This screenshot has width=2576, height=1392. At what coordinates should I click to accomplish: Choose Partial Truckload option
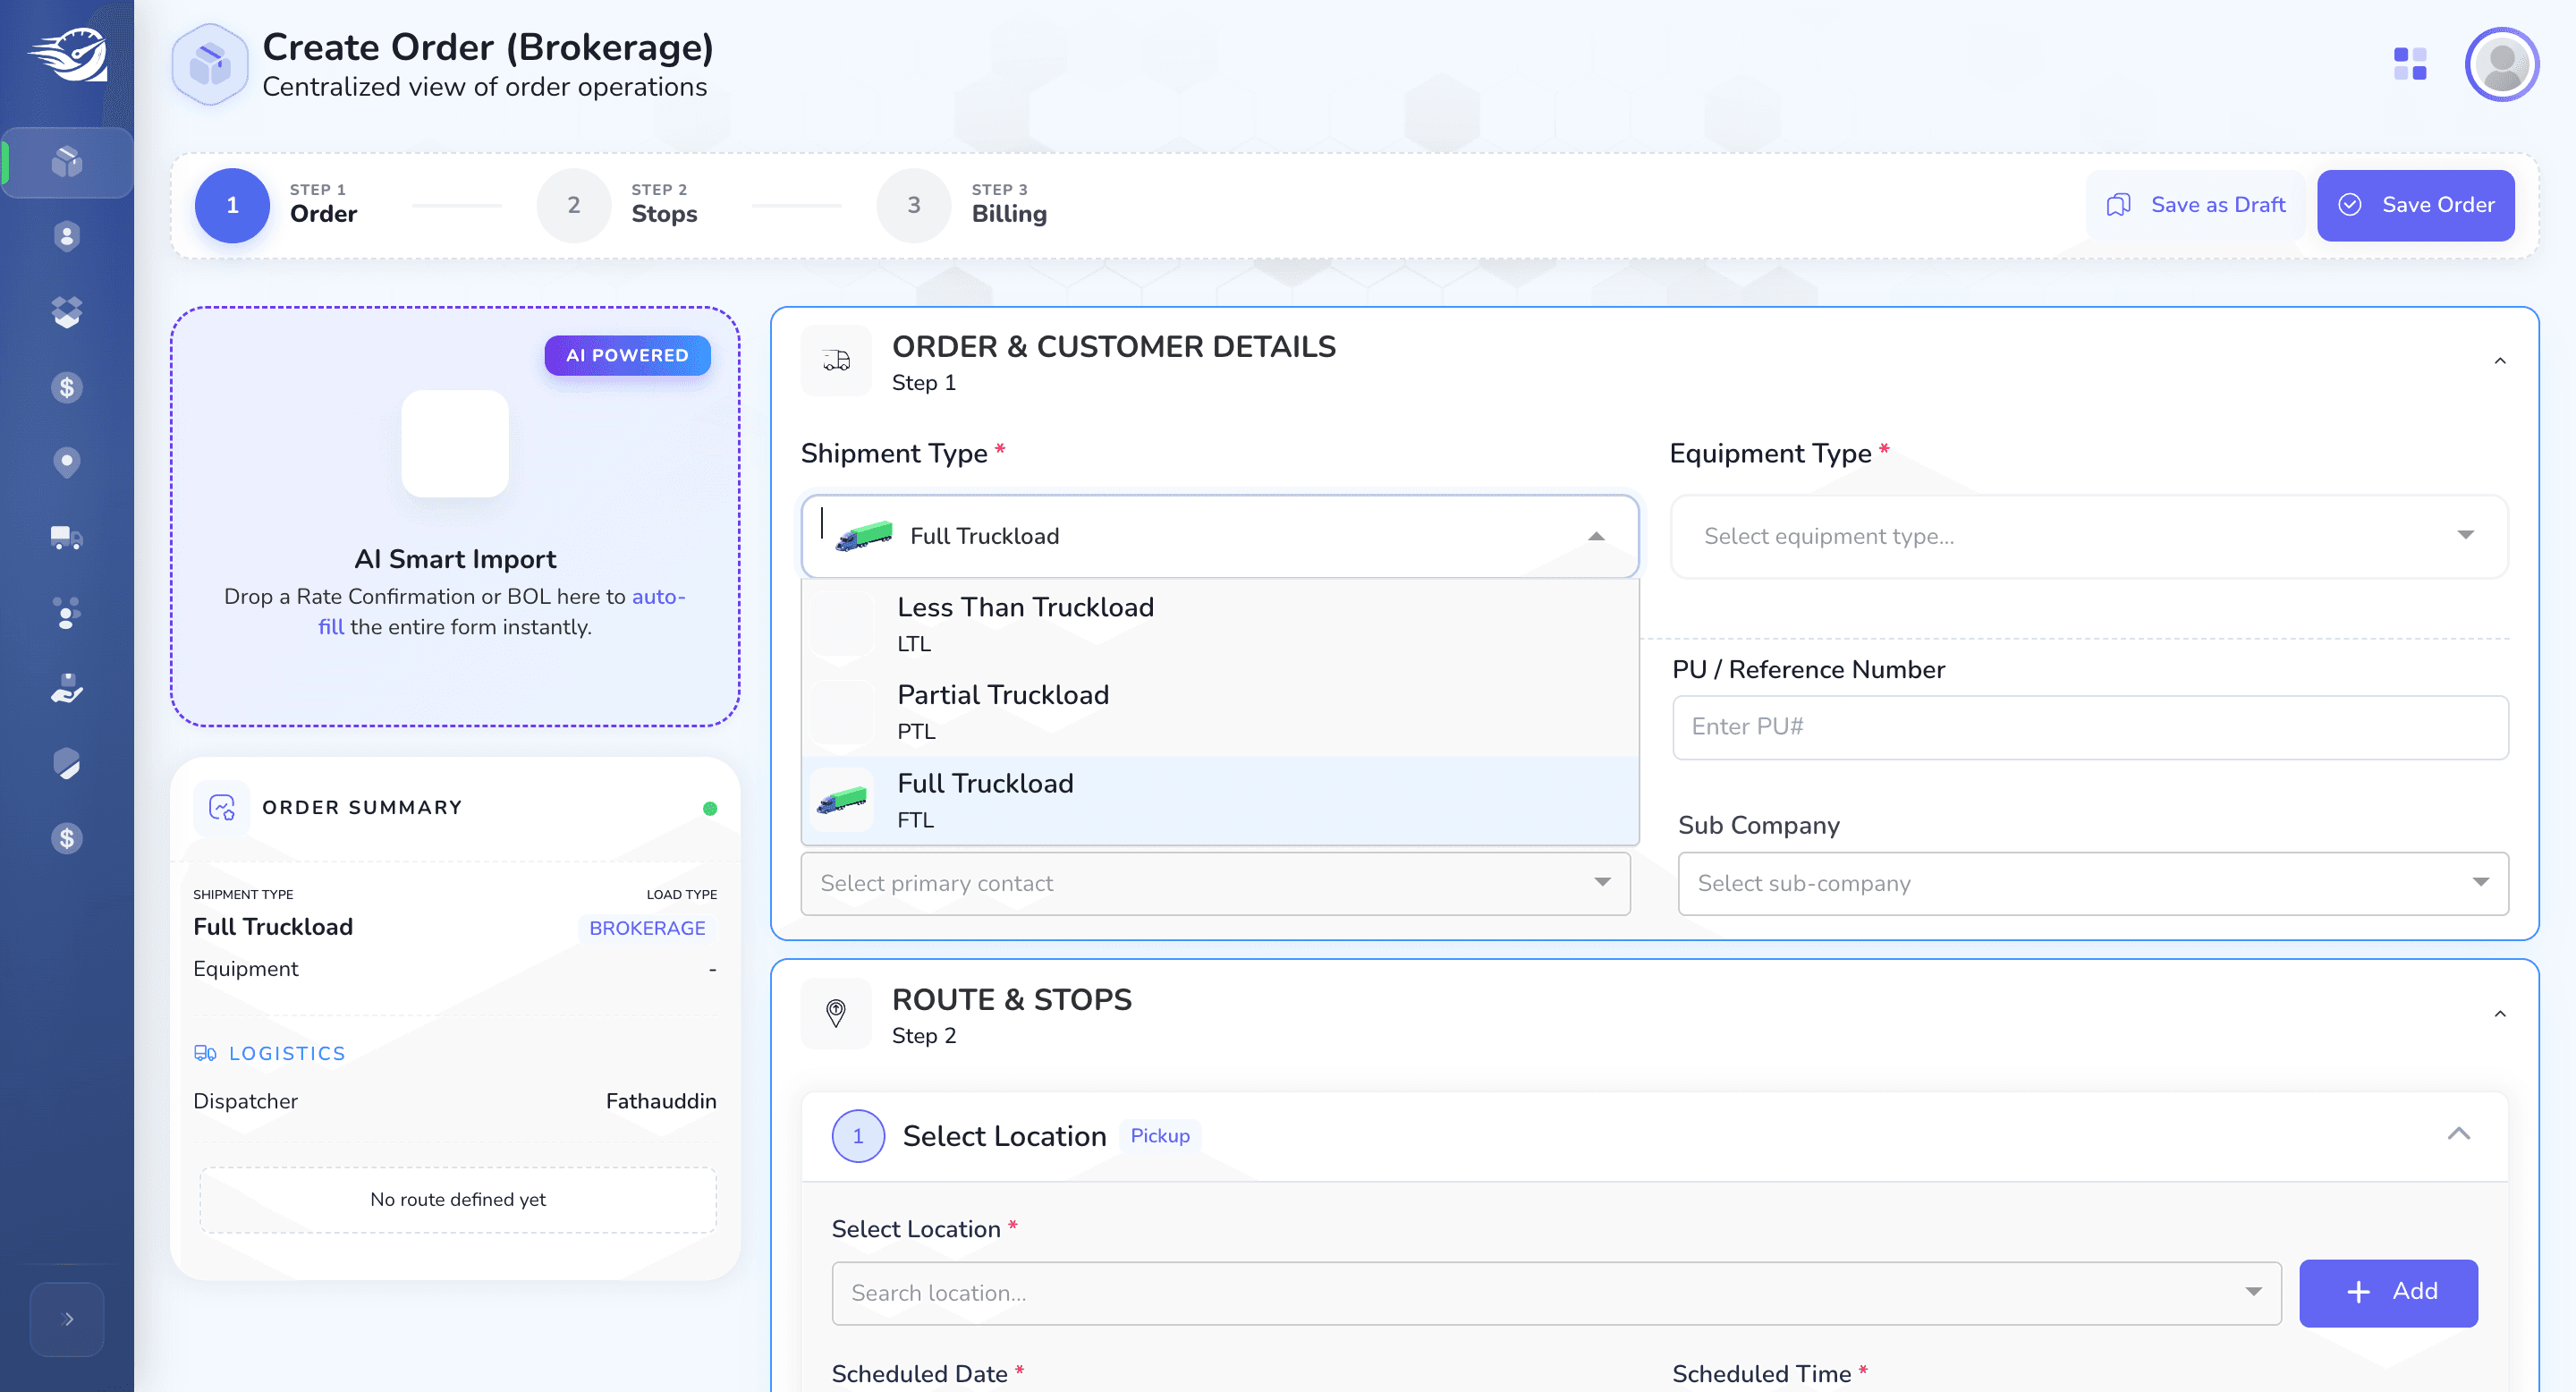[1220, 711]
